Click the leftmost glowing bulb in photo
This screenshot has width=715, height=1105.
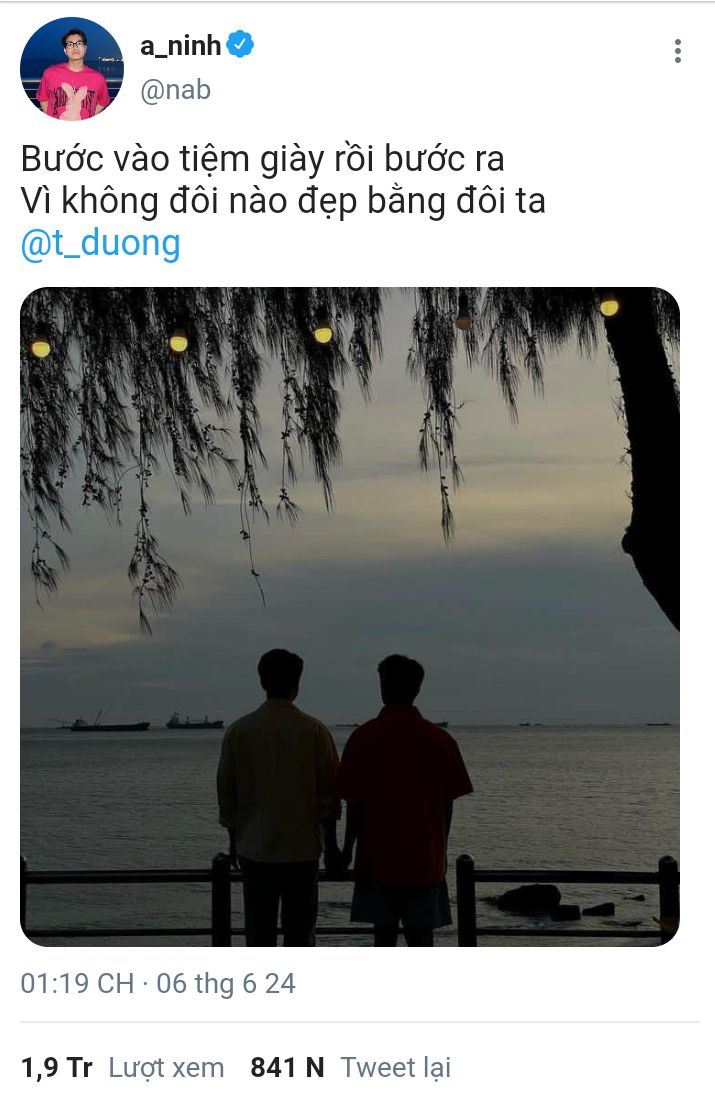pos(41,348)
